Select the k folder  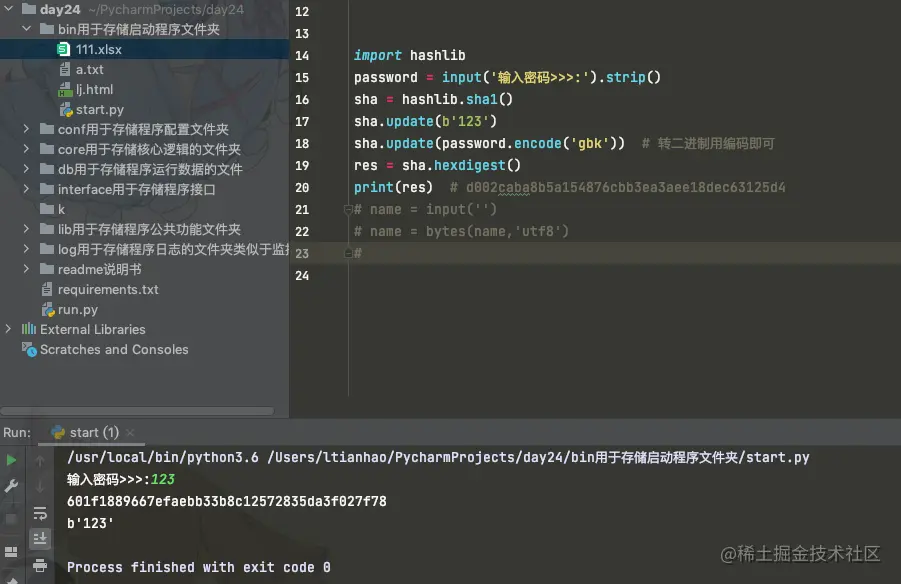pyautogui.click(x=61, y=209)
